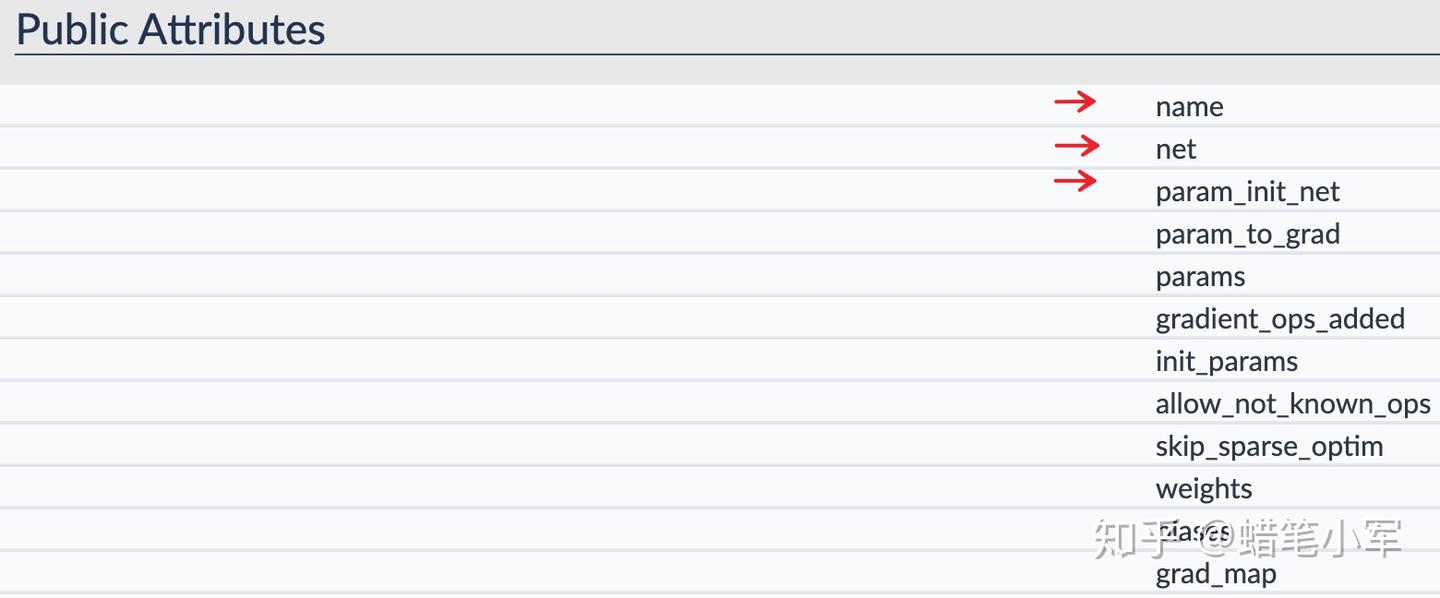Click the red arrow pointing to name
Viewport: 1440px width, 598px height.
[x=1075, y=101]
